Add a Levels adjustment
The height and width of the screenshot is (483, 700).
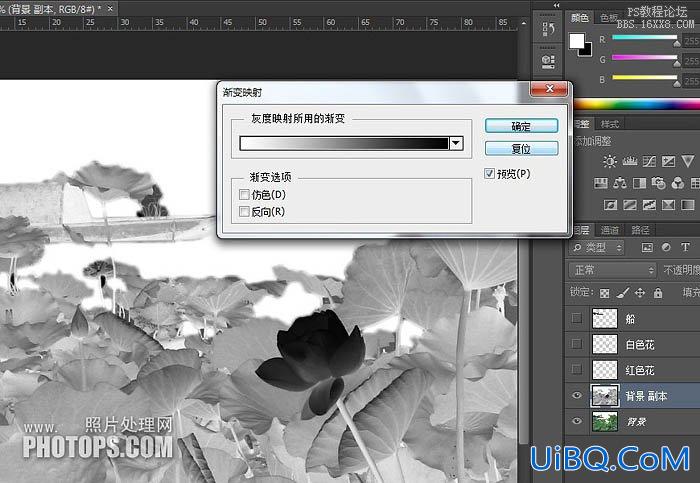tap(629, 161)
